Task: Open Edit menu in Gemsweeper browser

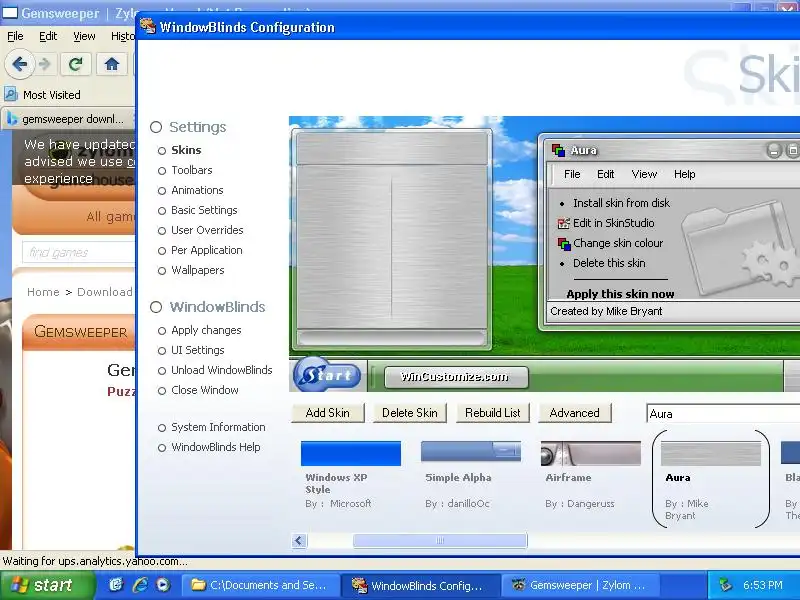Action: click(48, 36)
